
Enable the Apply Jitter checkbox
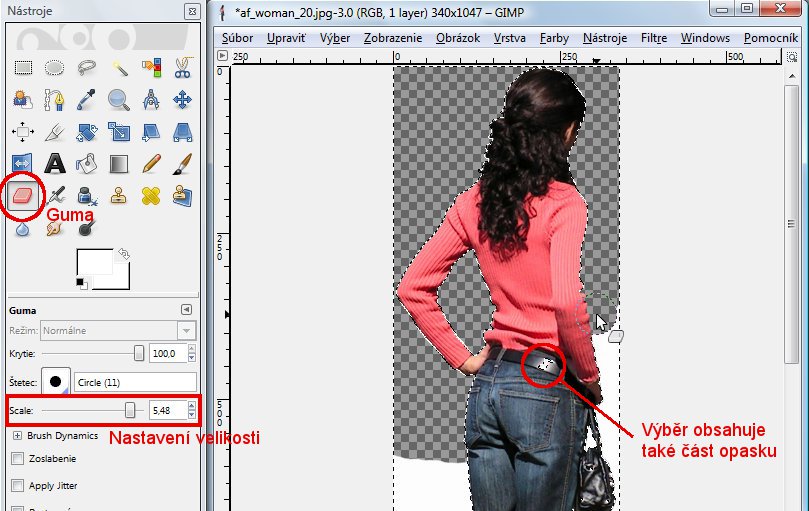18,486
